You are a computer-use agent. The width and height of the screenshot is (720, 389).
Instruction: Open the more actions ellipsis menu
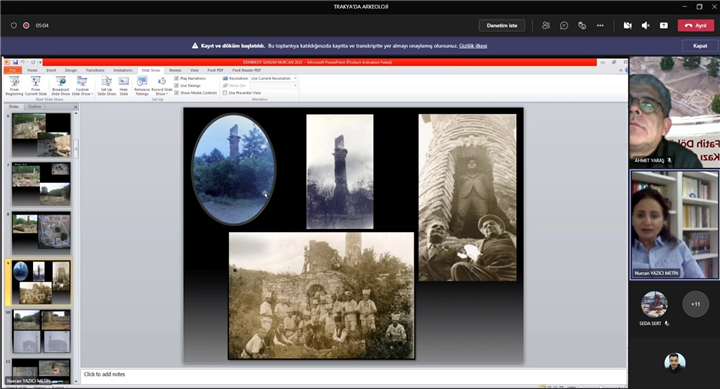tap(600, 26)
